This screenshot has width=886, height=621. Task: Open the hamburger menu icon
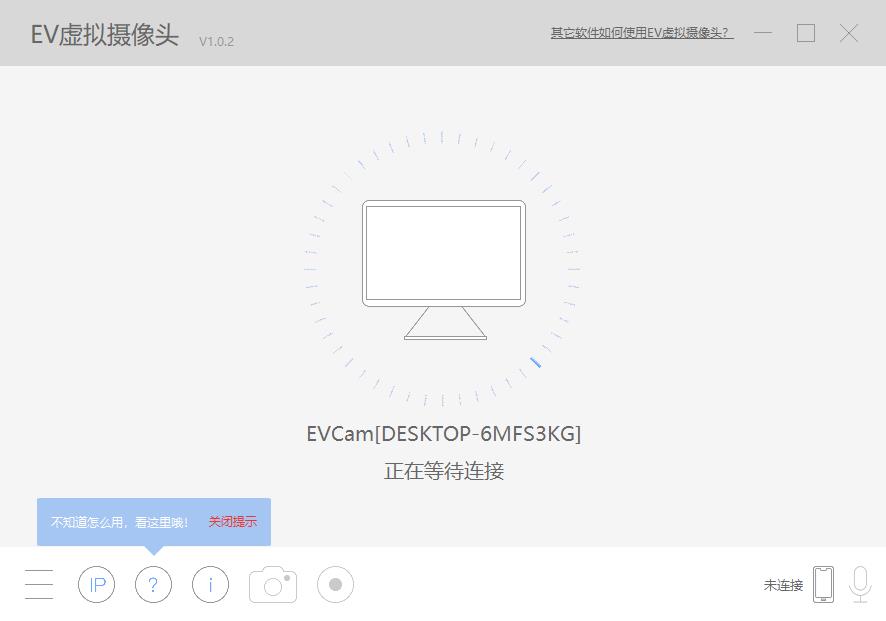pyautogui.click(x=39, y=584)
